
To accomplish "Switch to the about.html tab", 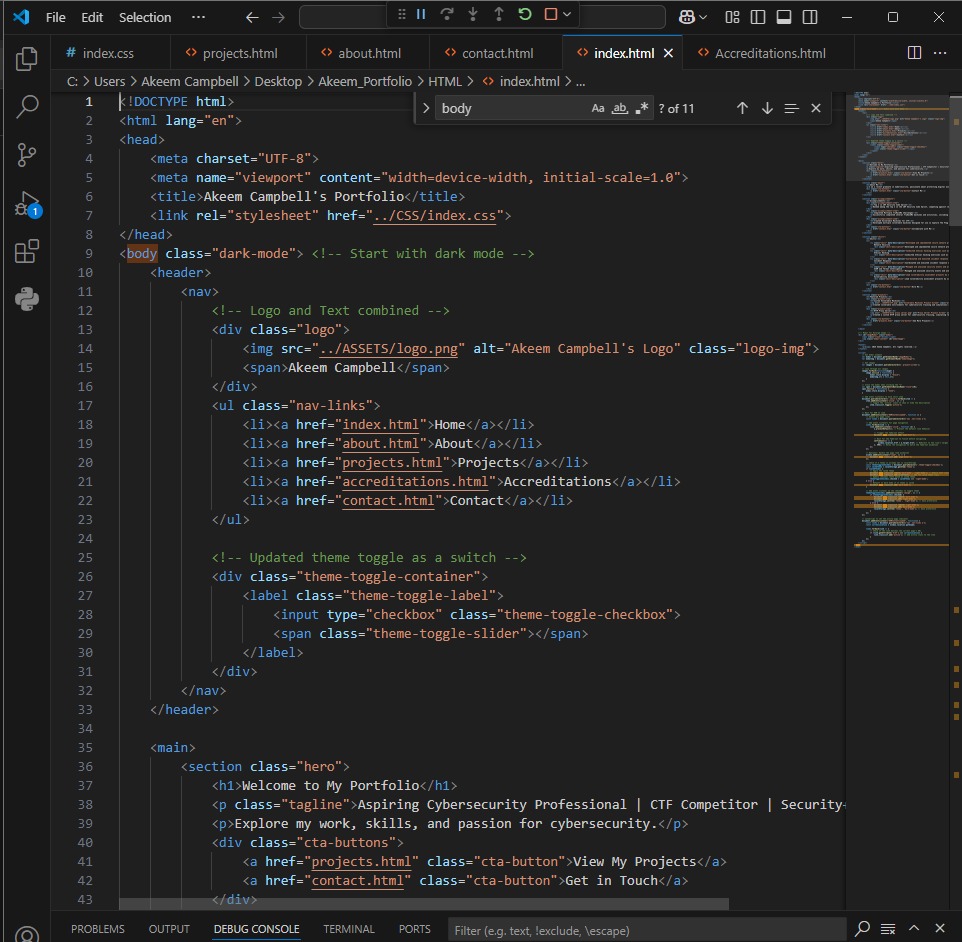I will 368,53.
